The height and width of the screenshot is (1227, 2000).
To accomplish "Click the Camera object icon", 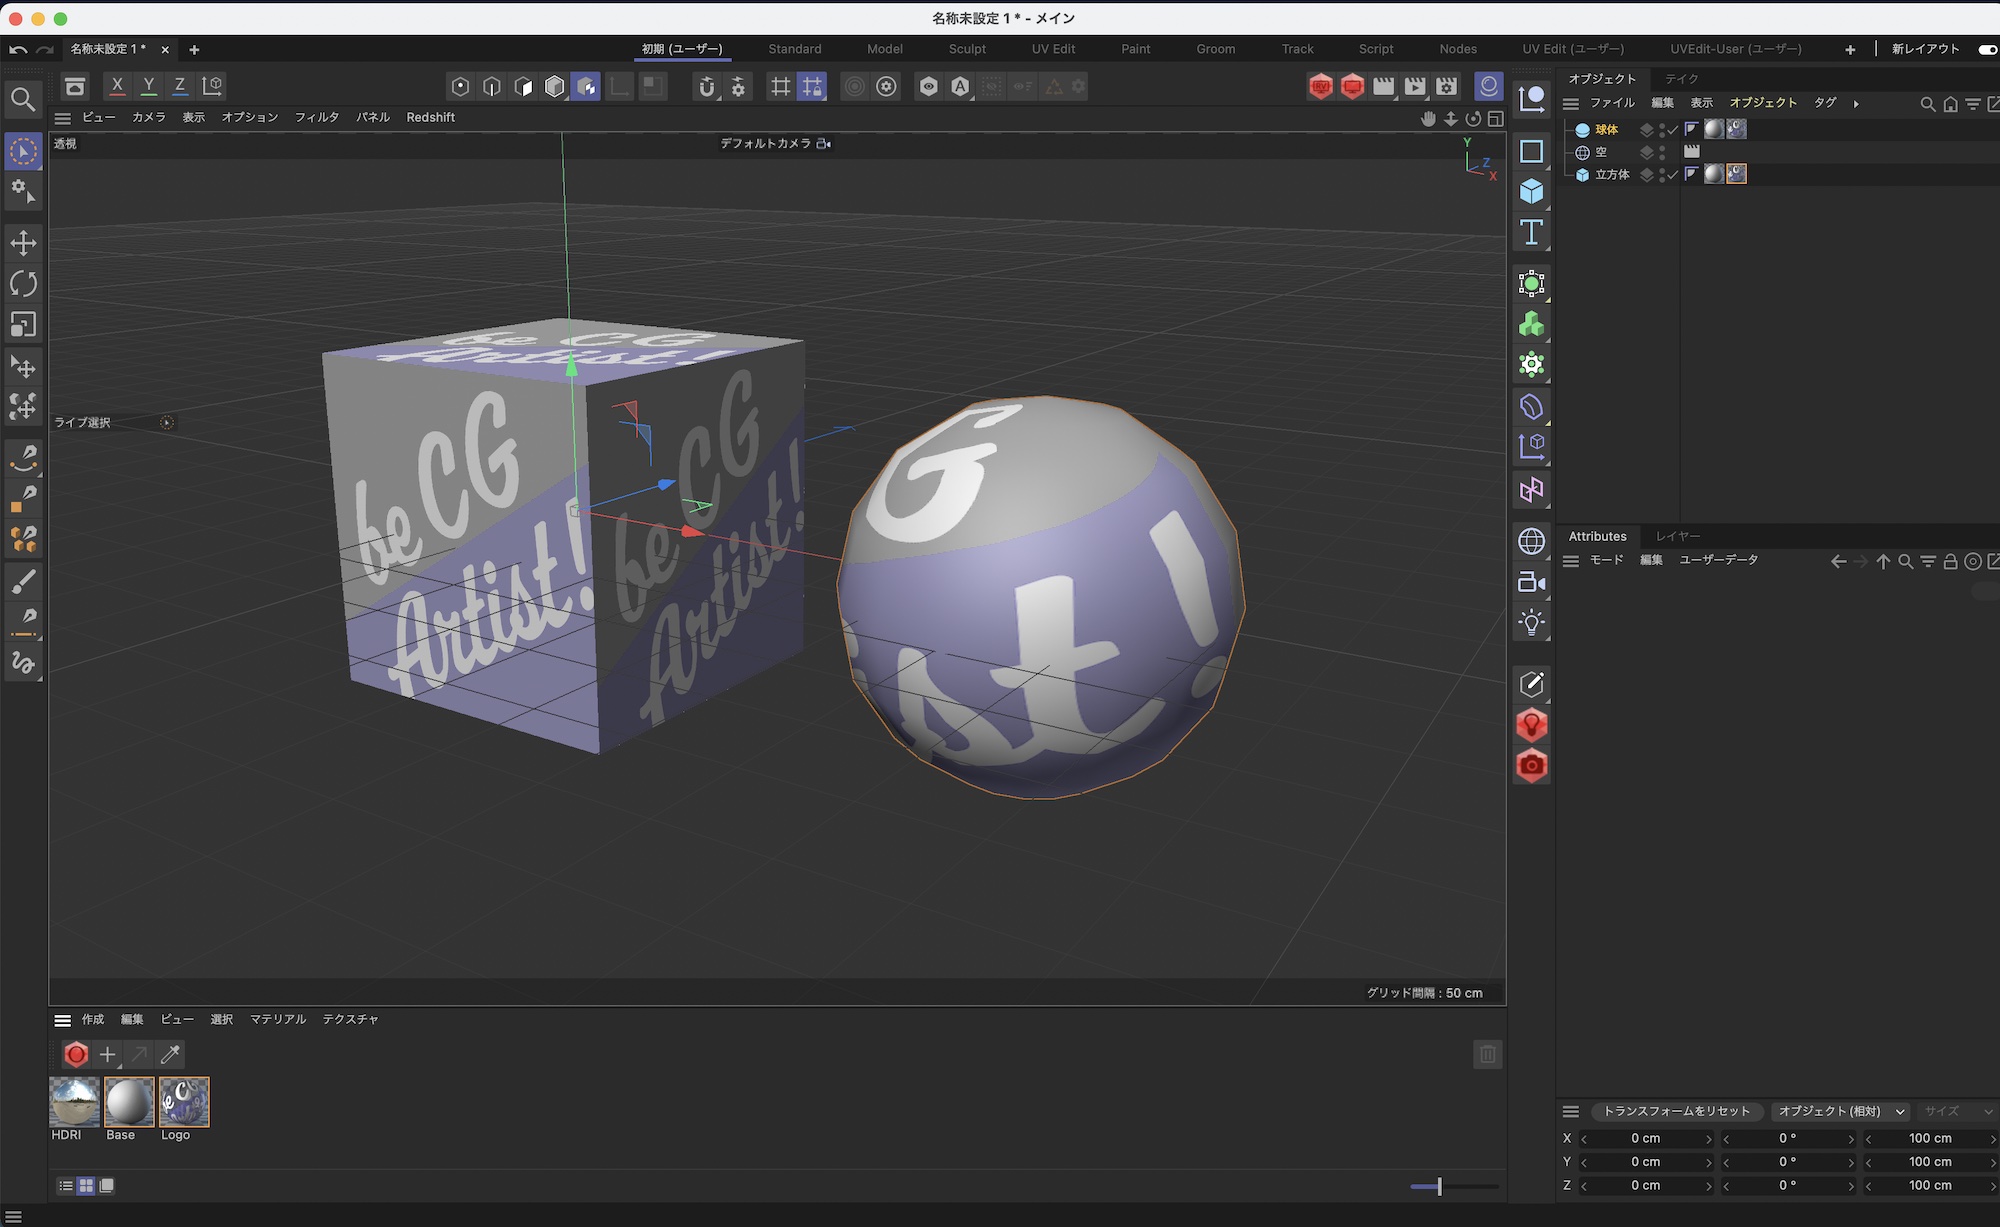I will (1531, 582).
